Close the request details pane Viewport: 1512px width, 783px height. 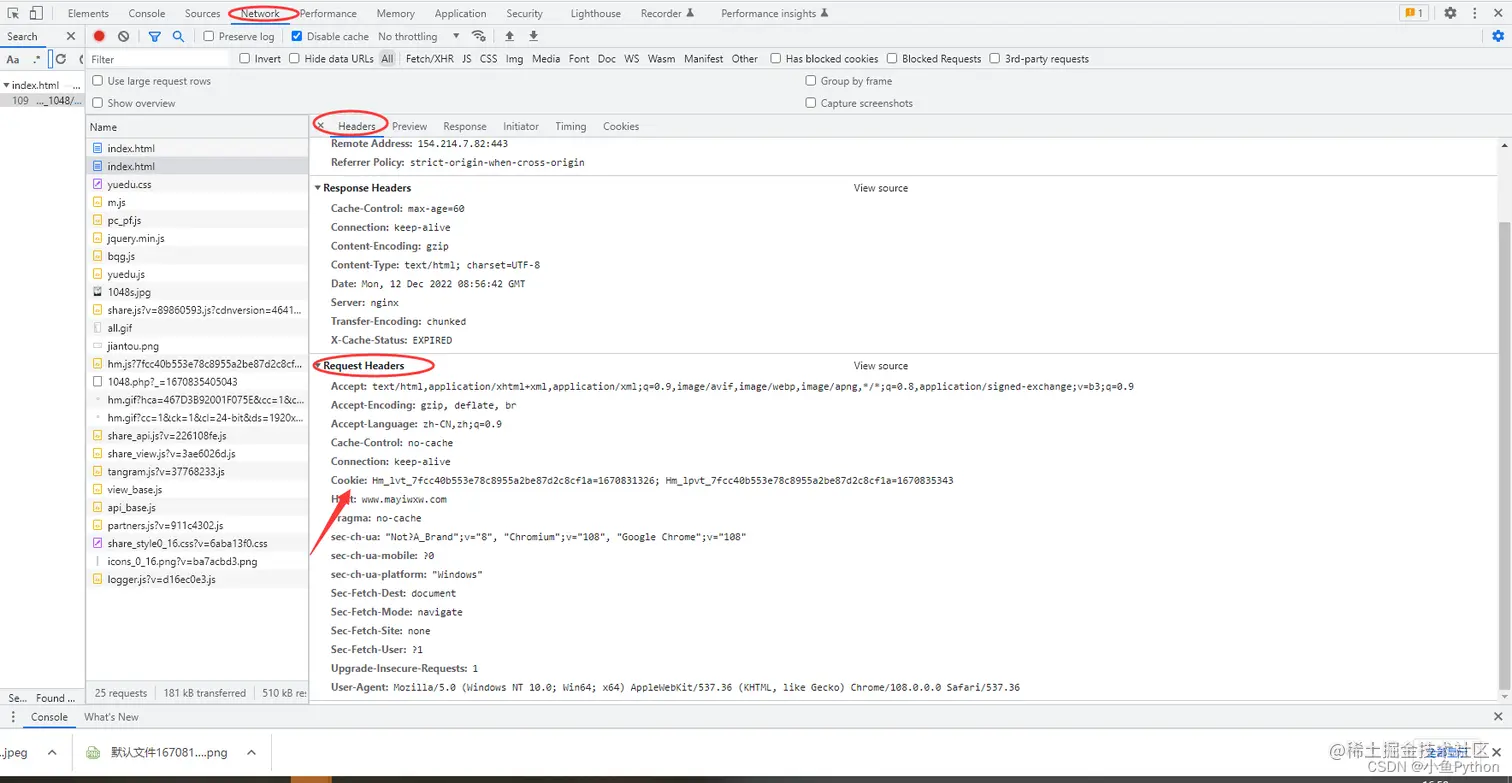320,126
